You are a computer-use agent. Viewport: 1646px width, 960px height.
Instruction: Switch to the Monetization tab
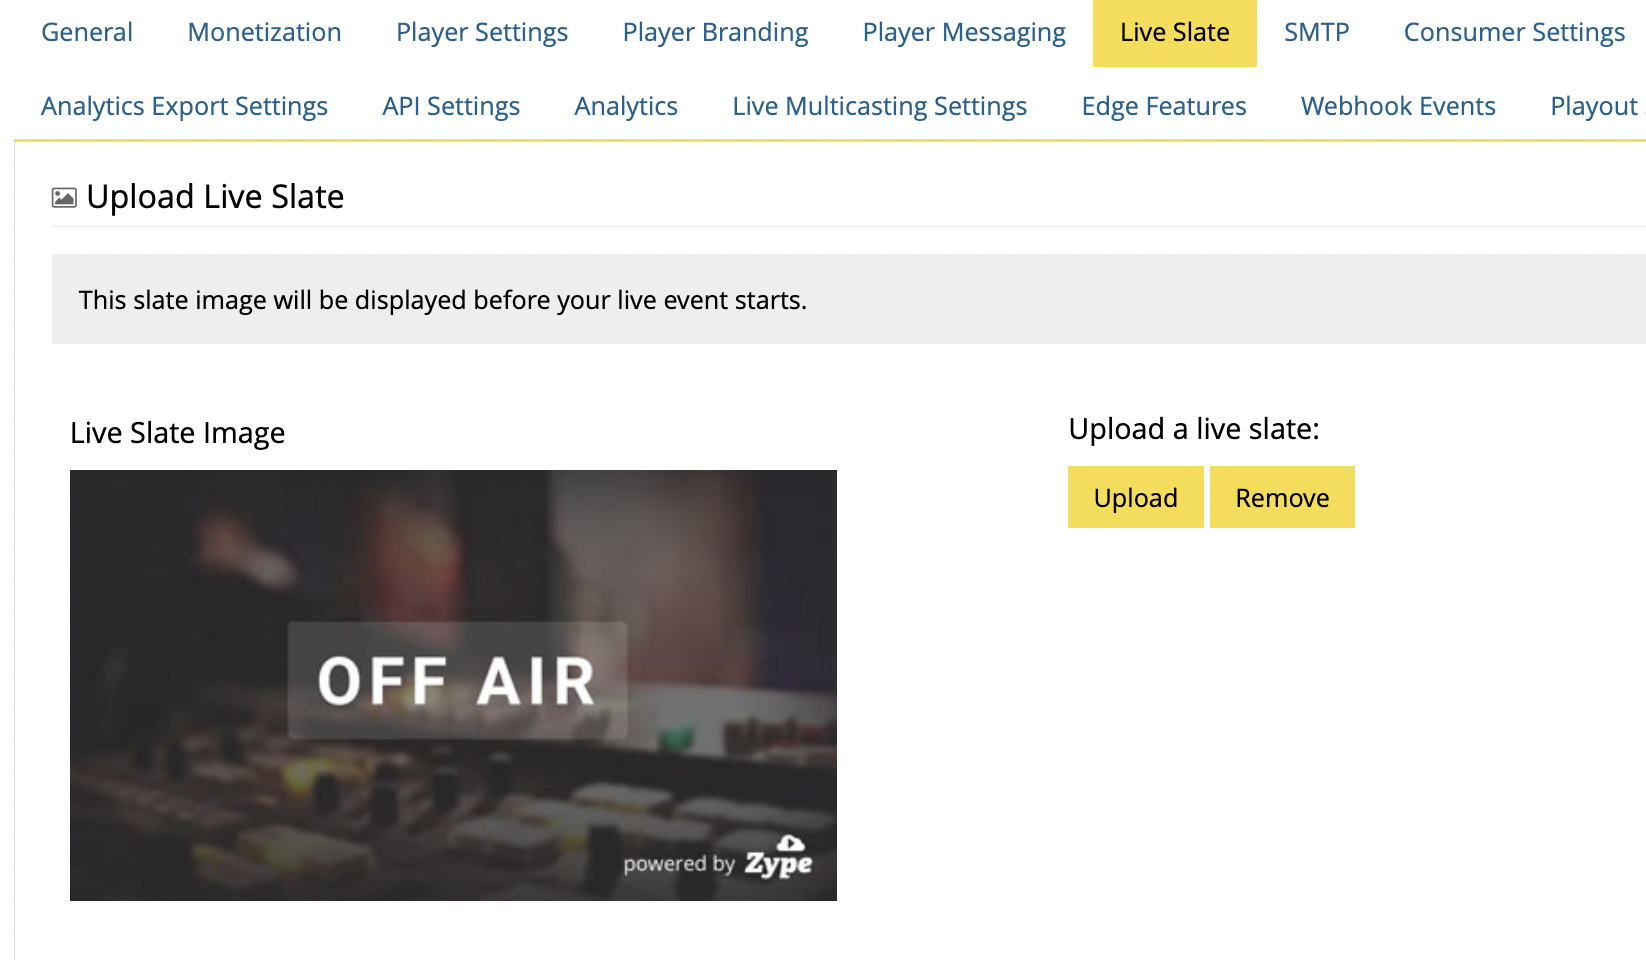(x=264, y=33)
